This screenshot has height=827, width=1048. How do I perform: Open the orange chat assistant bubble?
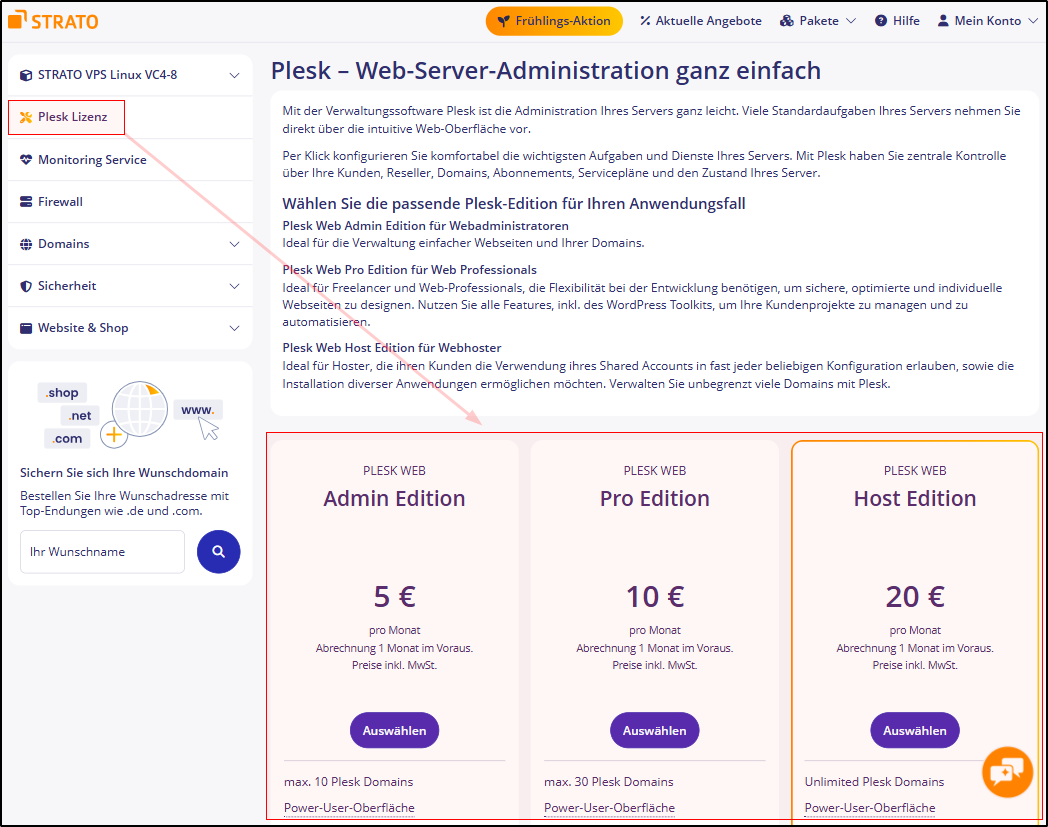pyautogui.click(x=1007, y=772)
